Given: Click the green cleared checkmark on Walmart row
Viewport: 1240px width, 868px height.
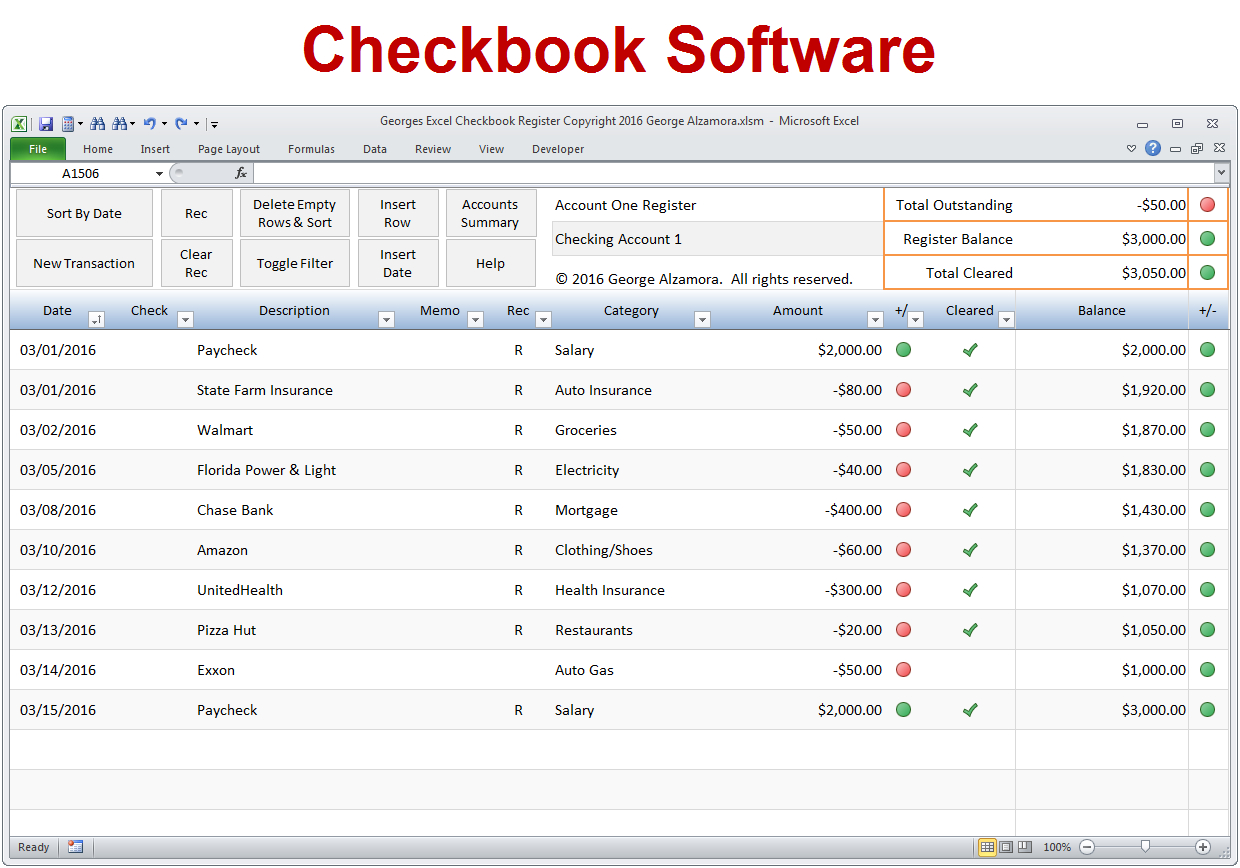Looking at the screenshot, I should click(969, 429).
